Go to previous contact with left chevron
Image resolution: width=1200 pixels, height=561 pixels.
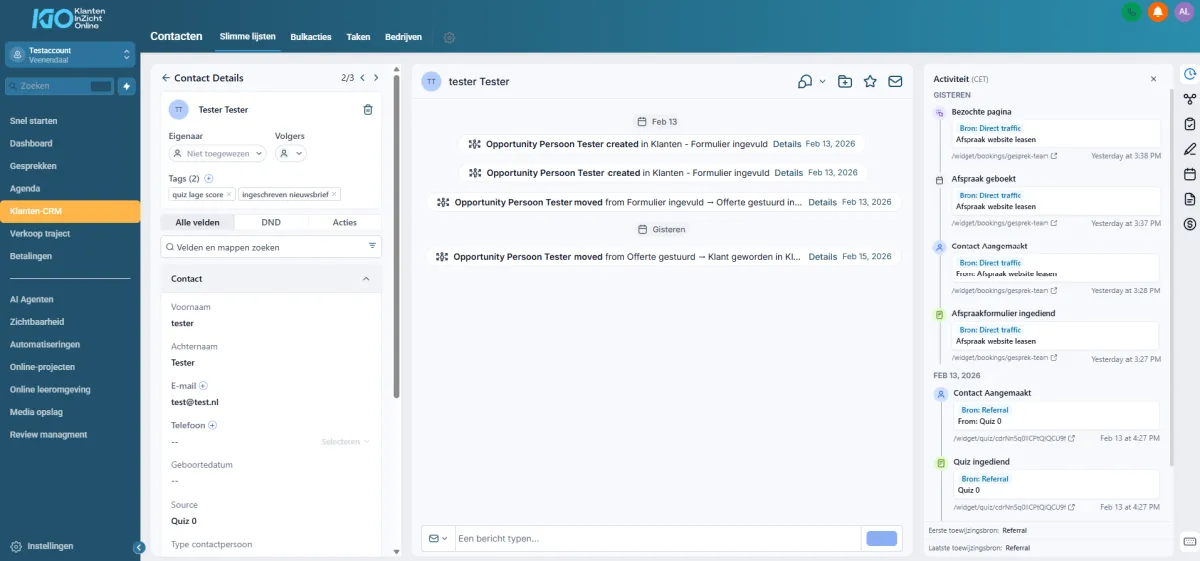pos(363,78)
